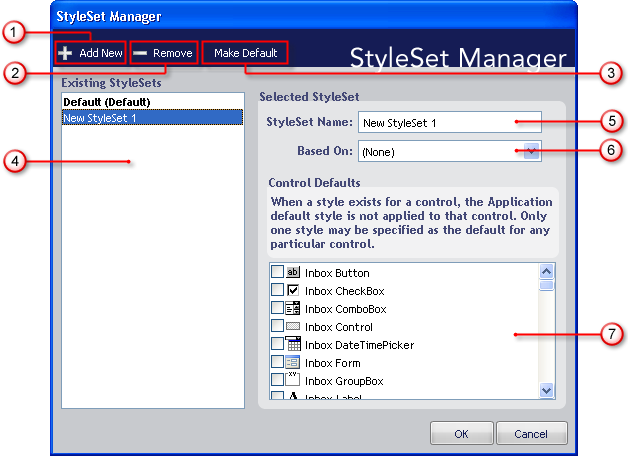The height and width of the screenshot is (456, 628).
Task: Click the Inbox Form icon
Action: pyautogui.click(x=293, y=362)
